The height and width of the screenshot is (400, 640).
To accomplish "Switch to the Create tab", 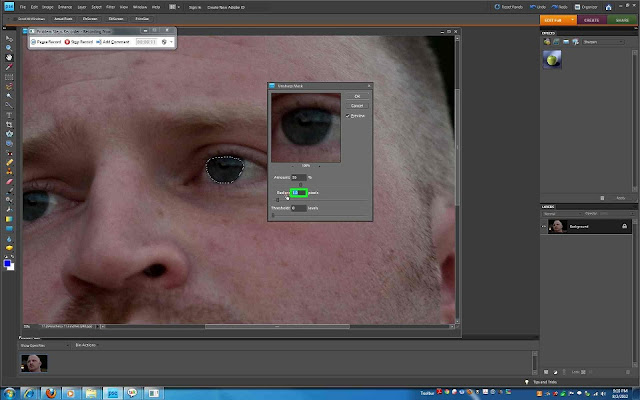I will [x=591, y=20].
